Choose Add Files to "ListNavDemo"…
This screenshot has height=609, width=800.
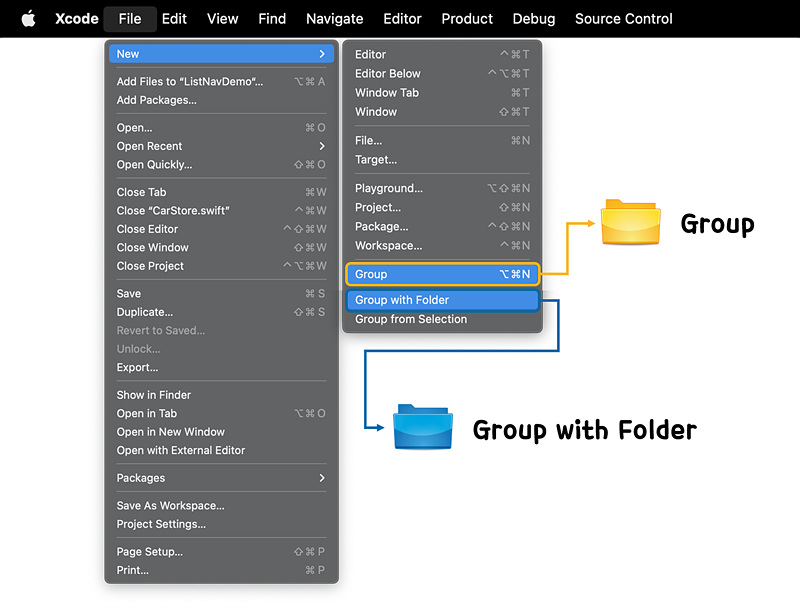click(221, 82)
